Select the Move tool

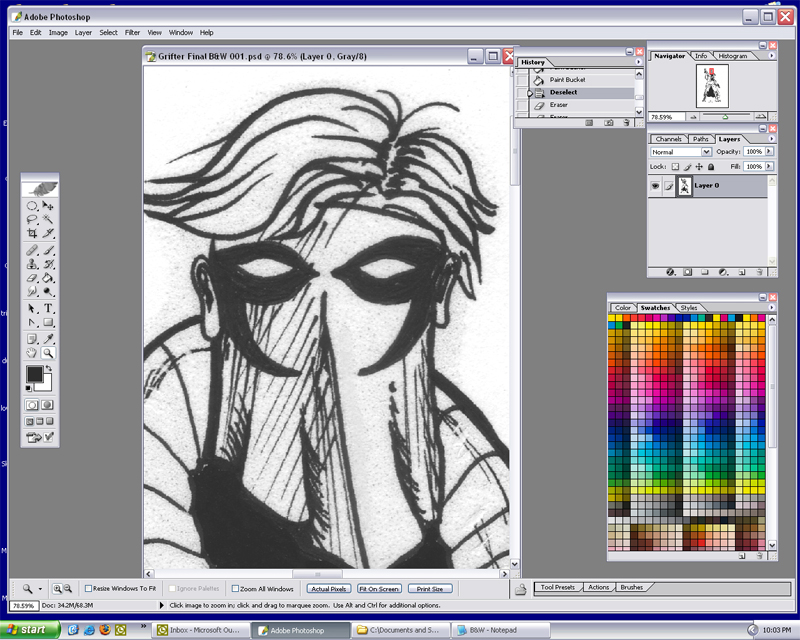[48, 206]
